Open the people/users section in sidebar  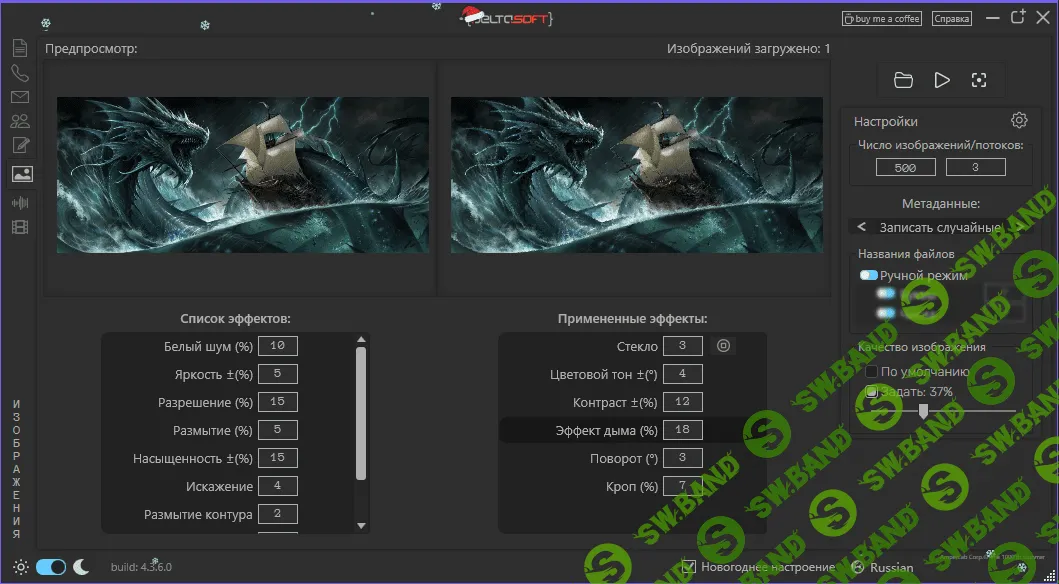(20, 122)
